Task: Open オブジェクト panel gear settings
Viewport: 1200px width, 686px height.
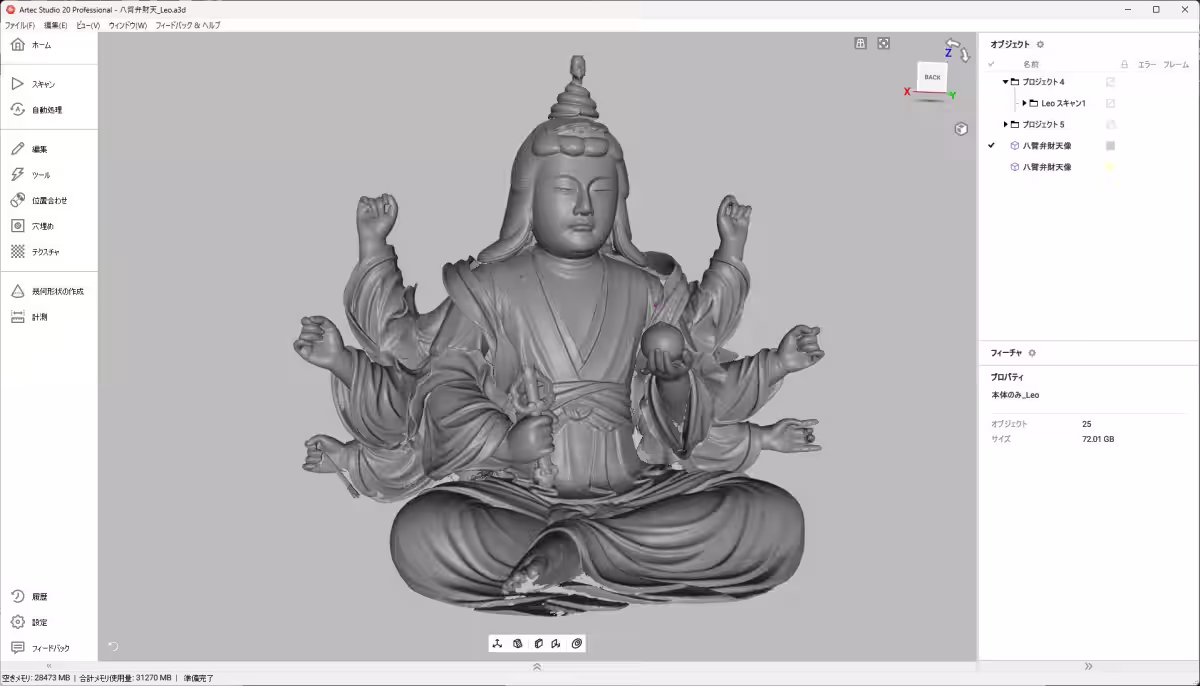Action: (1040, 44)
